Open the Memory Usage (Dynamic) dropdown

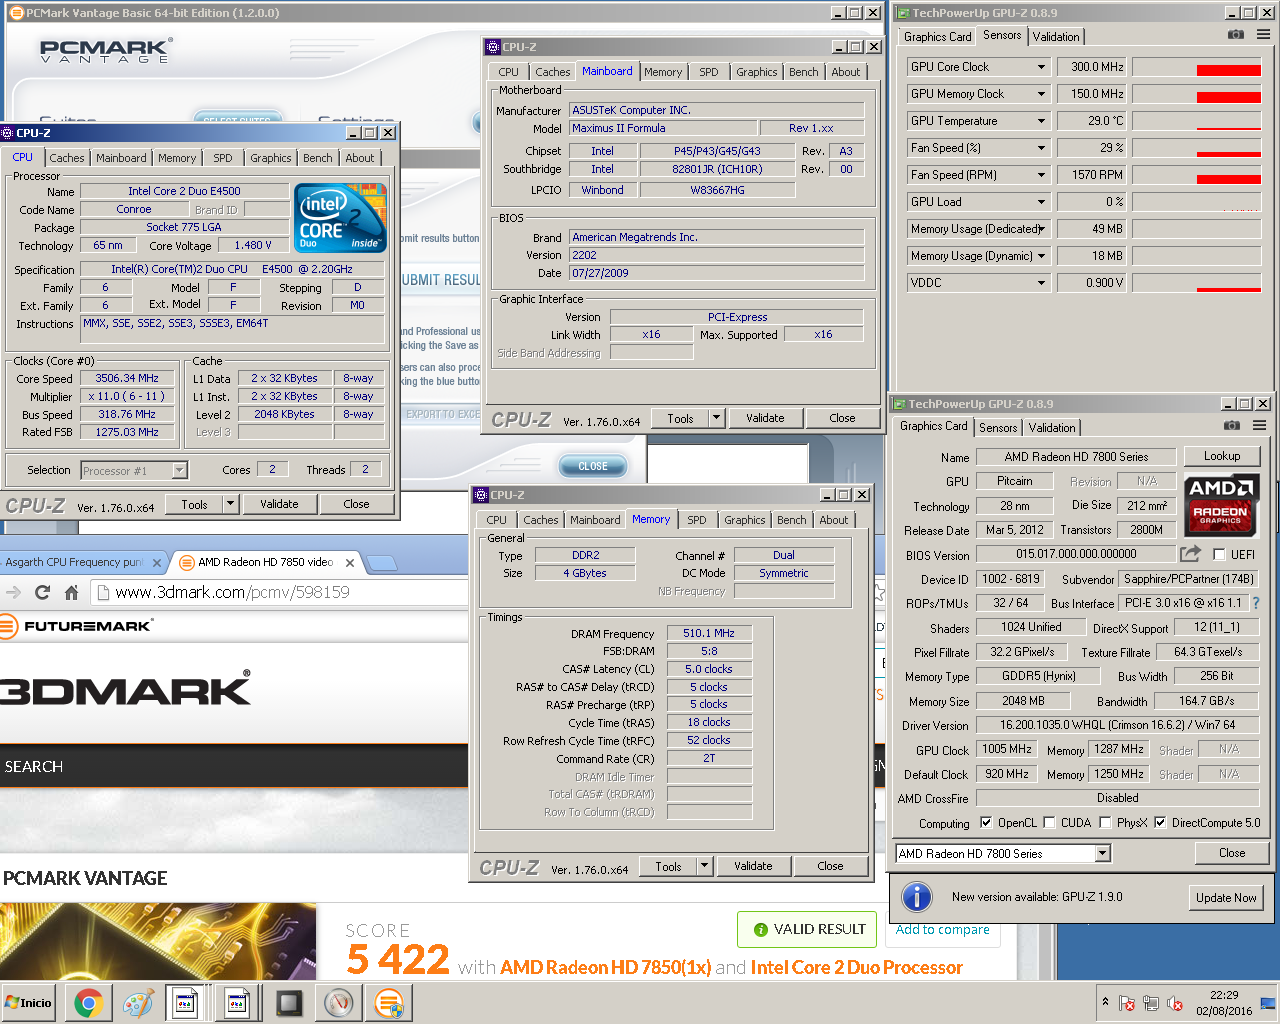tap(1041, 256)
